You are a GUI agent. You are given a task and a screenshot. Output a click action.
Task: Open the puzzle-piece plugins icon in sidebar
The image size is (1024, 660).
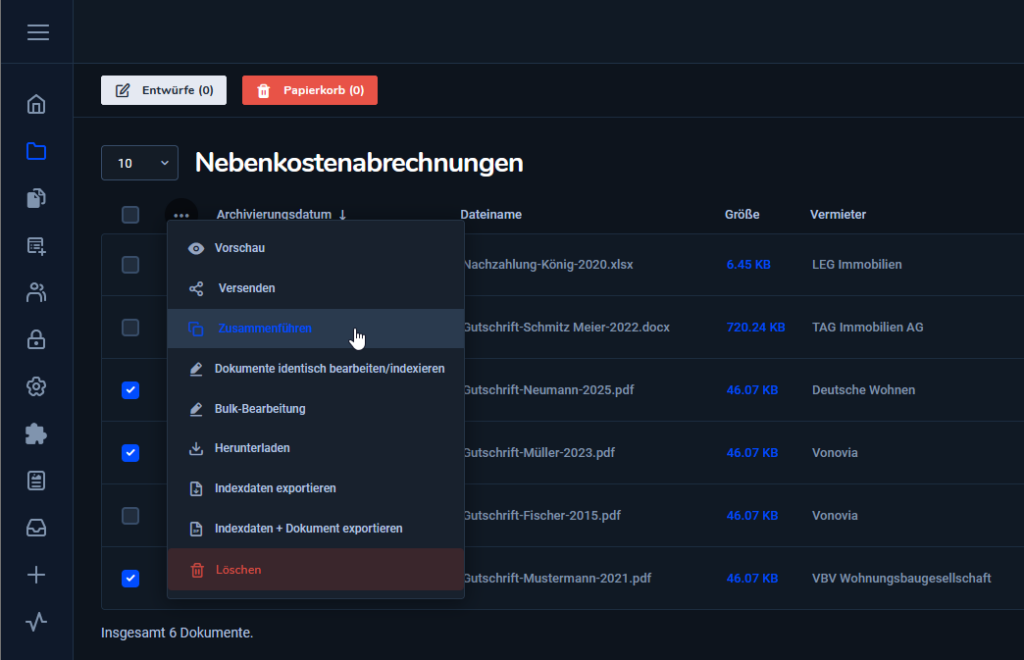[36, 433]
